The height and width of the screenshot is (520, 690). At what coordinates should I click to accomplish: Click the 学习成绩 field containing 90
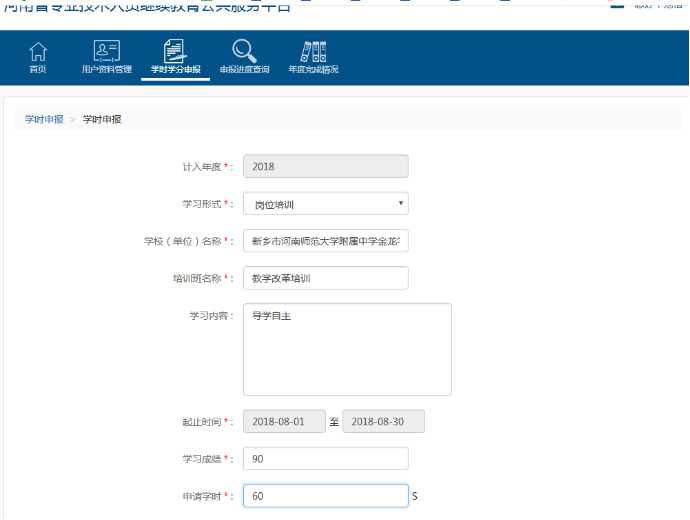point(326,458)
